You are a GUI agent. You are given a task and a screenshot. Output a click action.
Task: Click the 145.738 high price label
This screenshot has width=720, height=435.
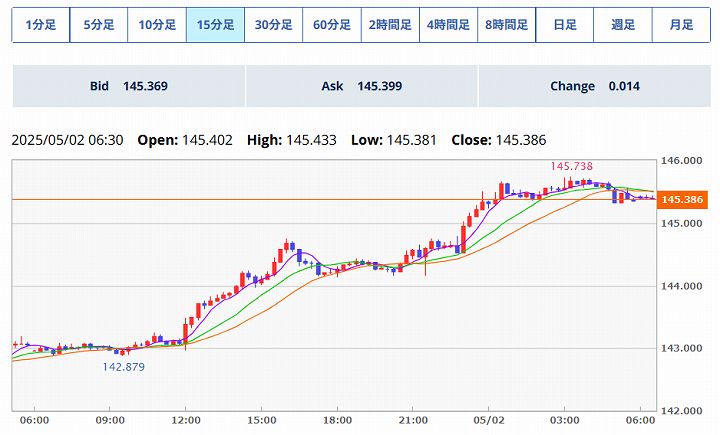point(572,166)
